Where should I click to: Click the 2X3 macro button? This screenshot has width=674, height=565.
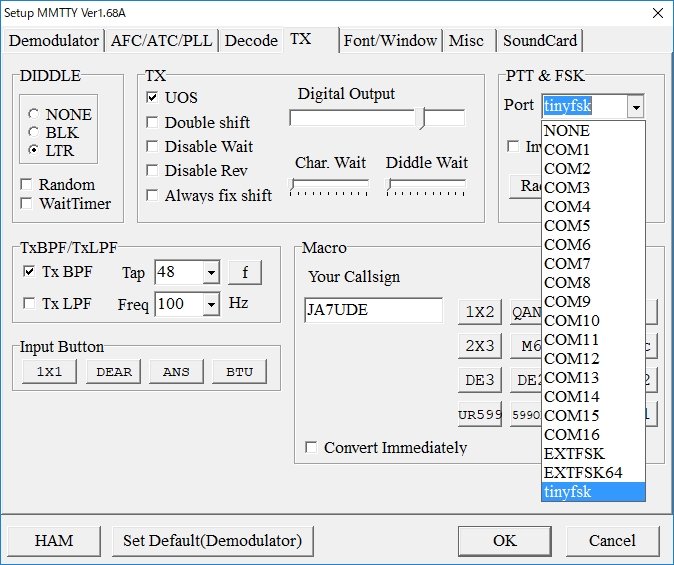[x=480, y=346]
